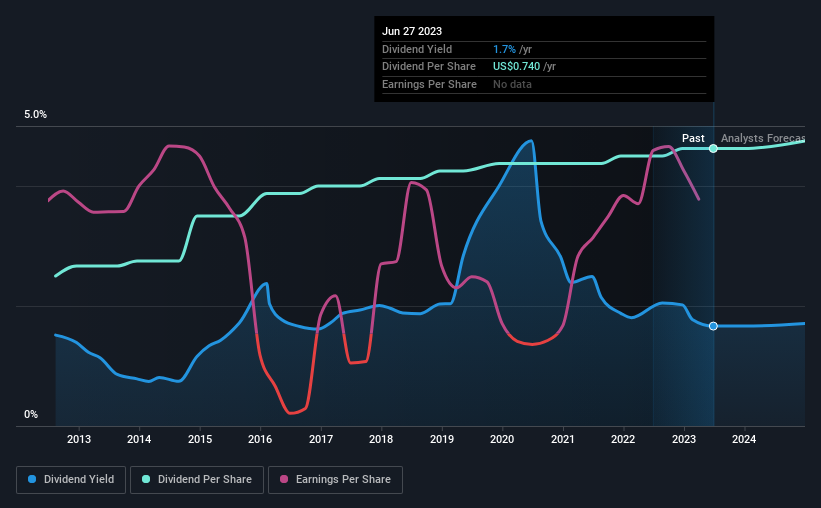821x508 pixels.
Task: Click the 2017 x-axis label
Action: click(x=321, y=439)
